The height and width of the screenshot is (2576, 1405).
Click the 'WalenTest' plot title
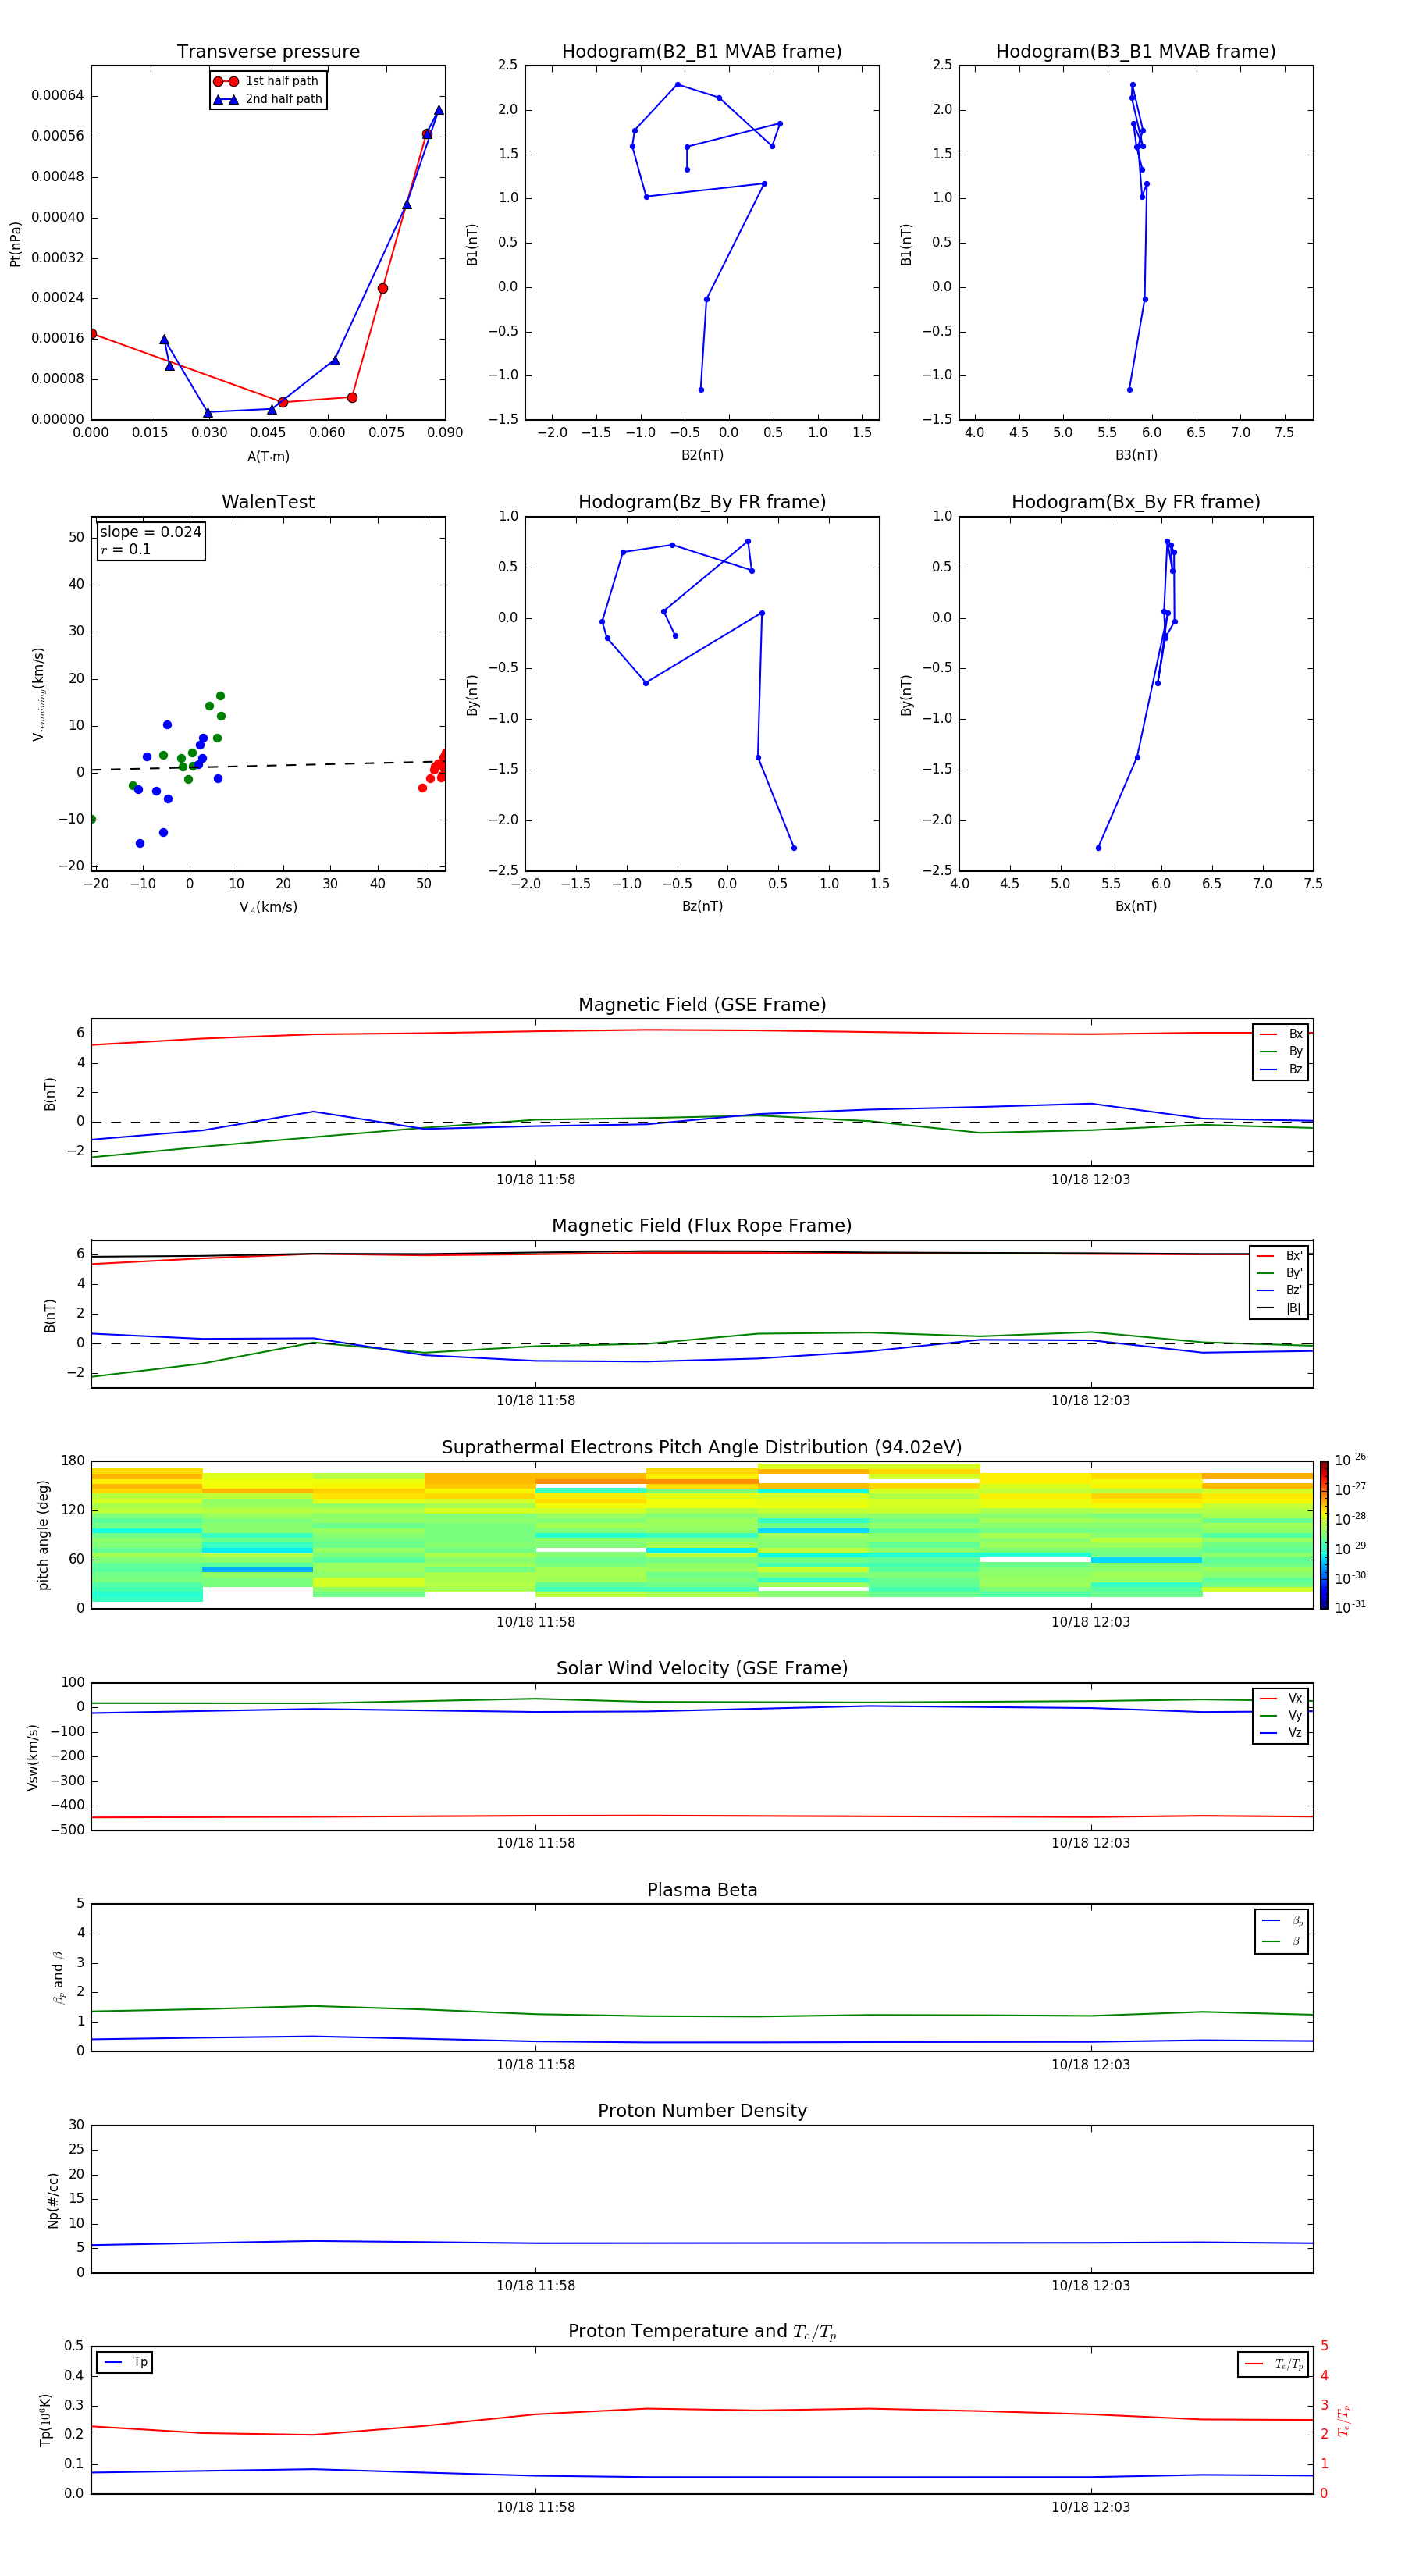point(268,502)
